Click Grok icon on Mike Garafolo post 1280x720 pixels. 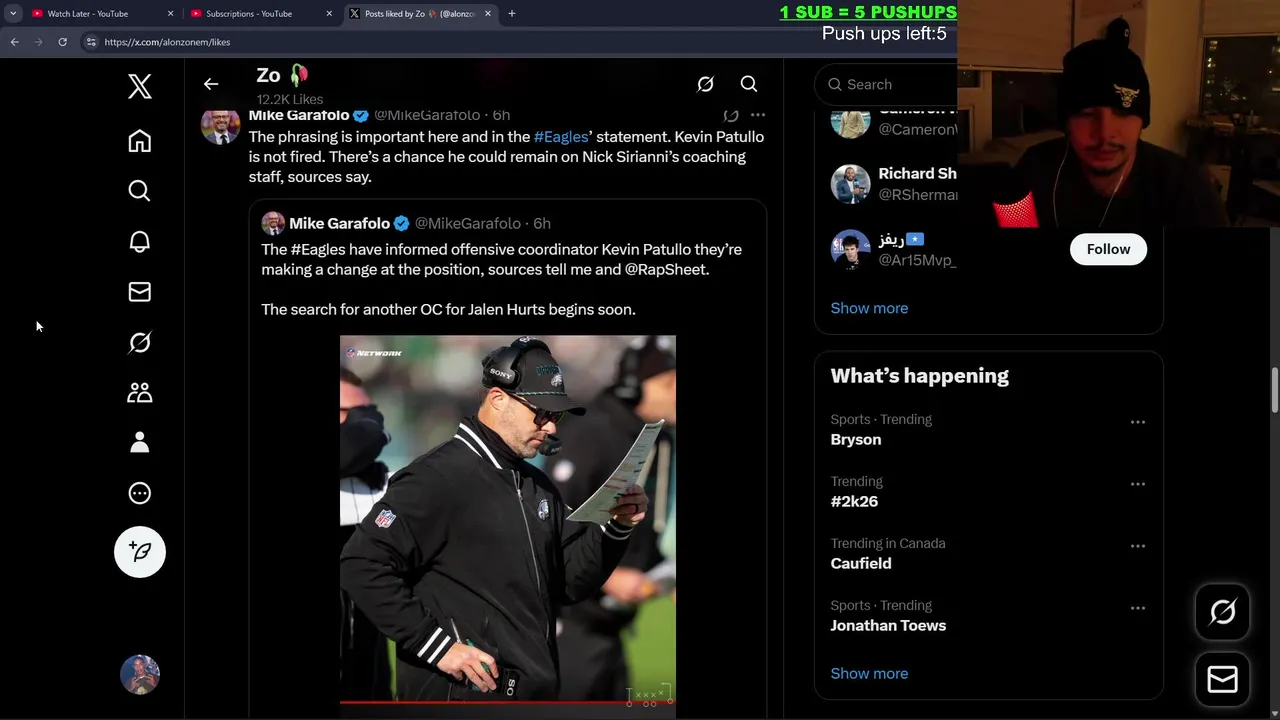(x=731, y=115)
